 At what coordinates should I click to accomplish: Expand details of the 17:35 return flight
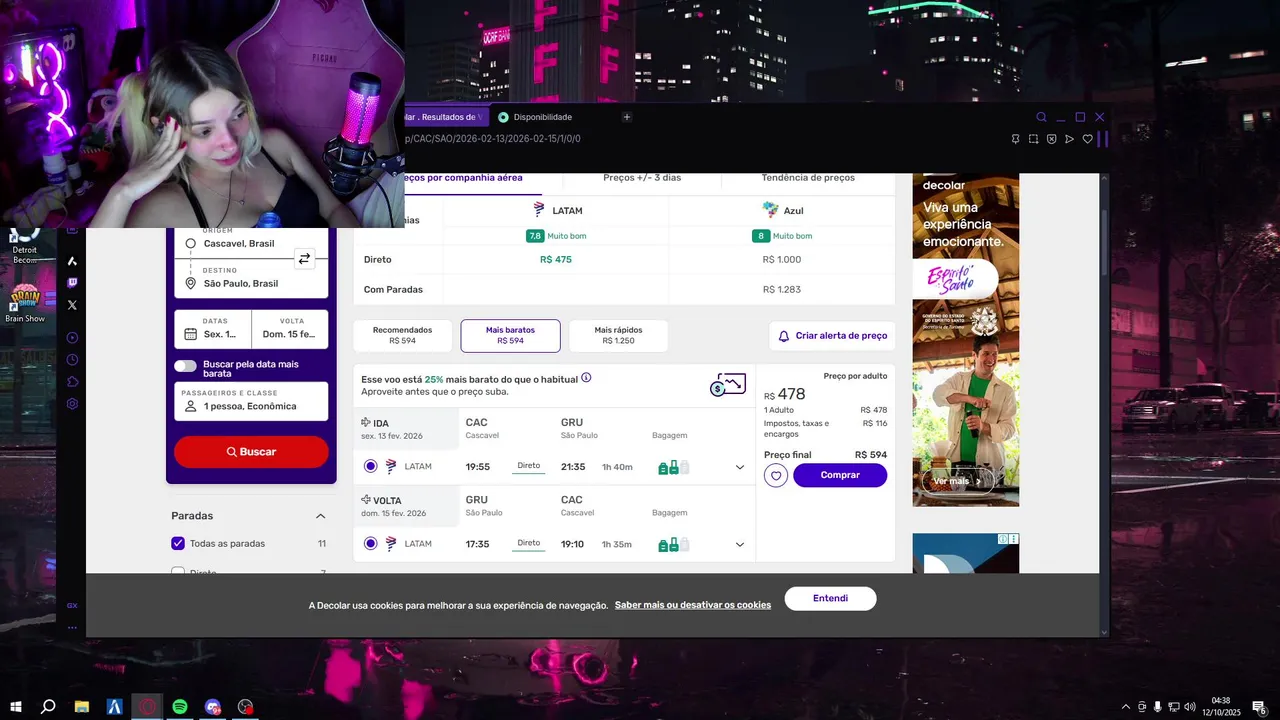(x=740, y=545)
